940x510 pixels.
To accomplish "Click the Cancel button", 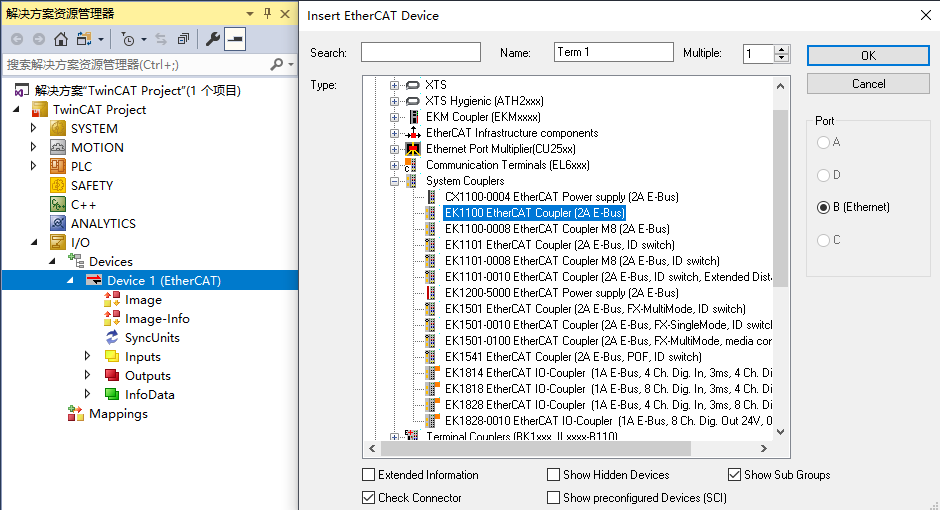I will click(x=868, y=84).
